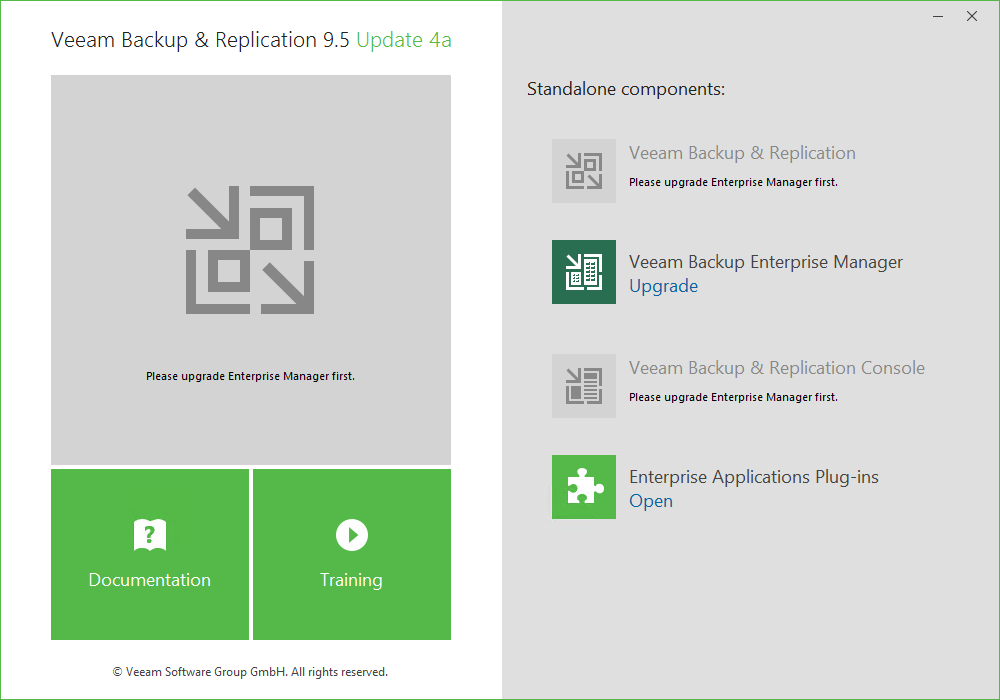Viewport: 1000px width, 700px height.
Task: Click the Open link for Enterprise Applications Plug-ins
Action: coord(651,501)
